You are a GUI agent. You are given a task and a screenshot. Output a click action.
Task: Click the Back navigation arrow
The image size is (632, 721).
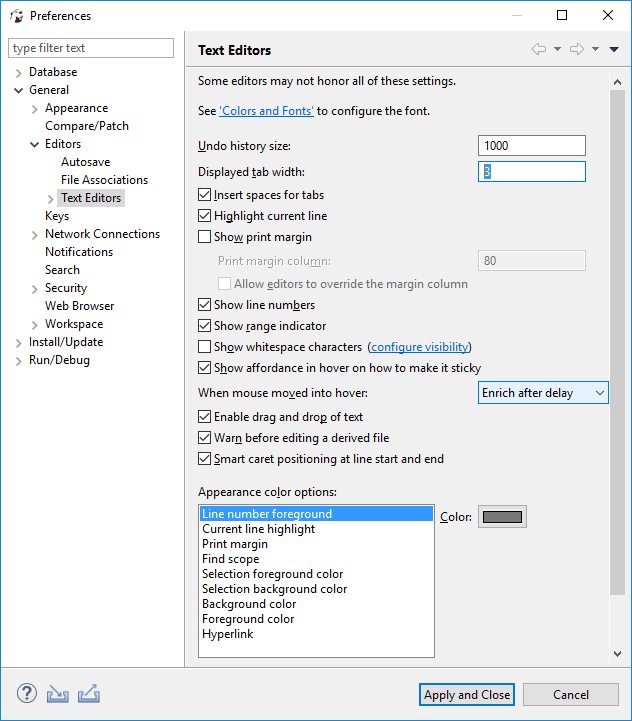pos(539,49)
